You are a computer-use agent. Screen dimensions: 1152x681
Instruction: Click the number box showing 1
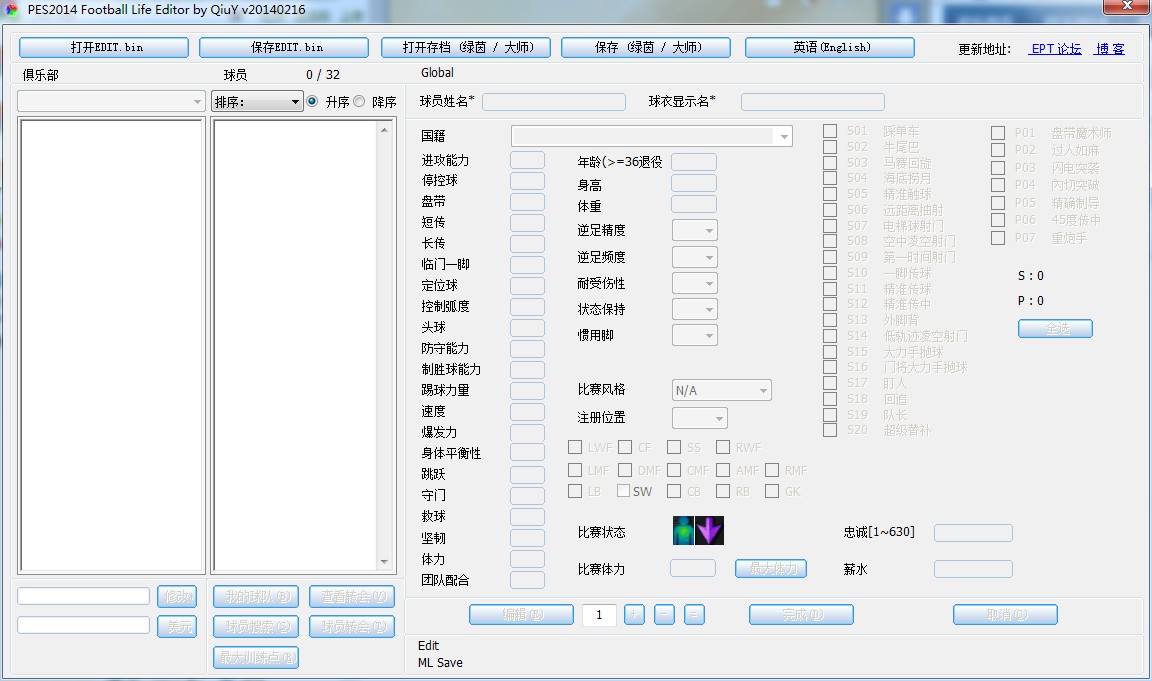click(x=599, y=614)
